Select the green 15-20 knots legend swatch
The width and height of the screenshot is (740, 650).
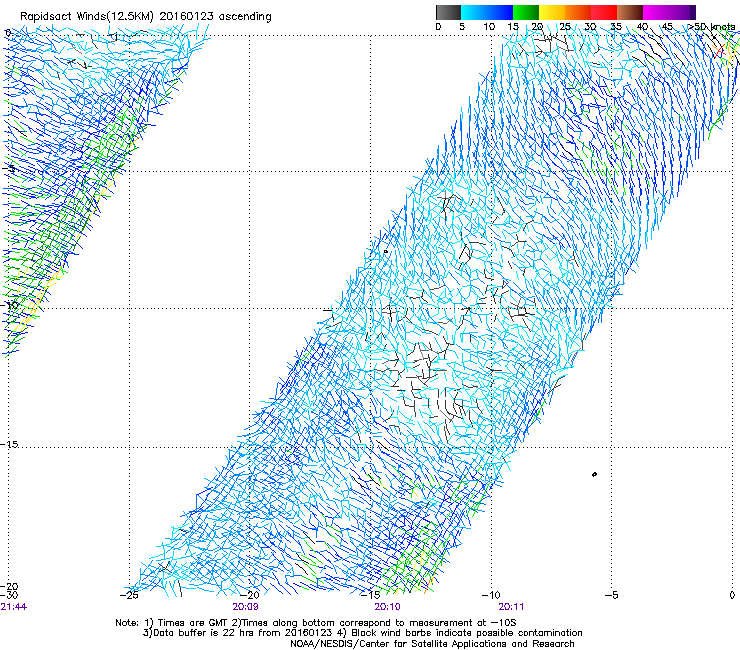point(526,12)
